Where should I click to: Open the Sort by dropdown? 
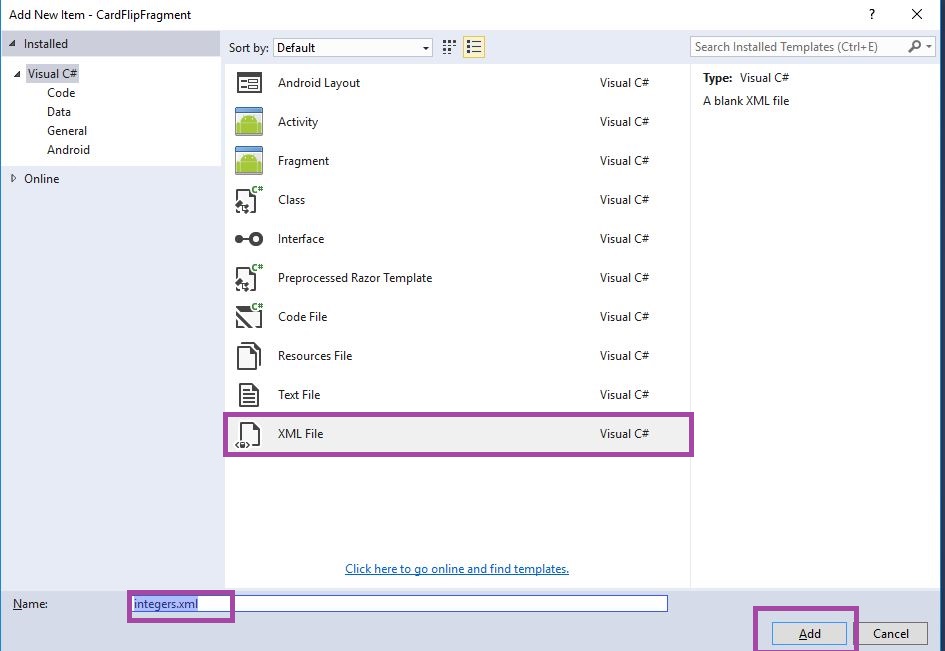click(x=353, y=47)
